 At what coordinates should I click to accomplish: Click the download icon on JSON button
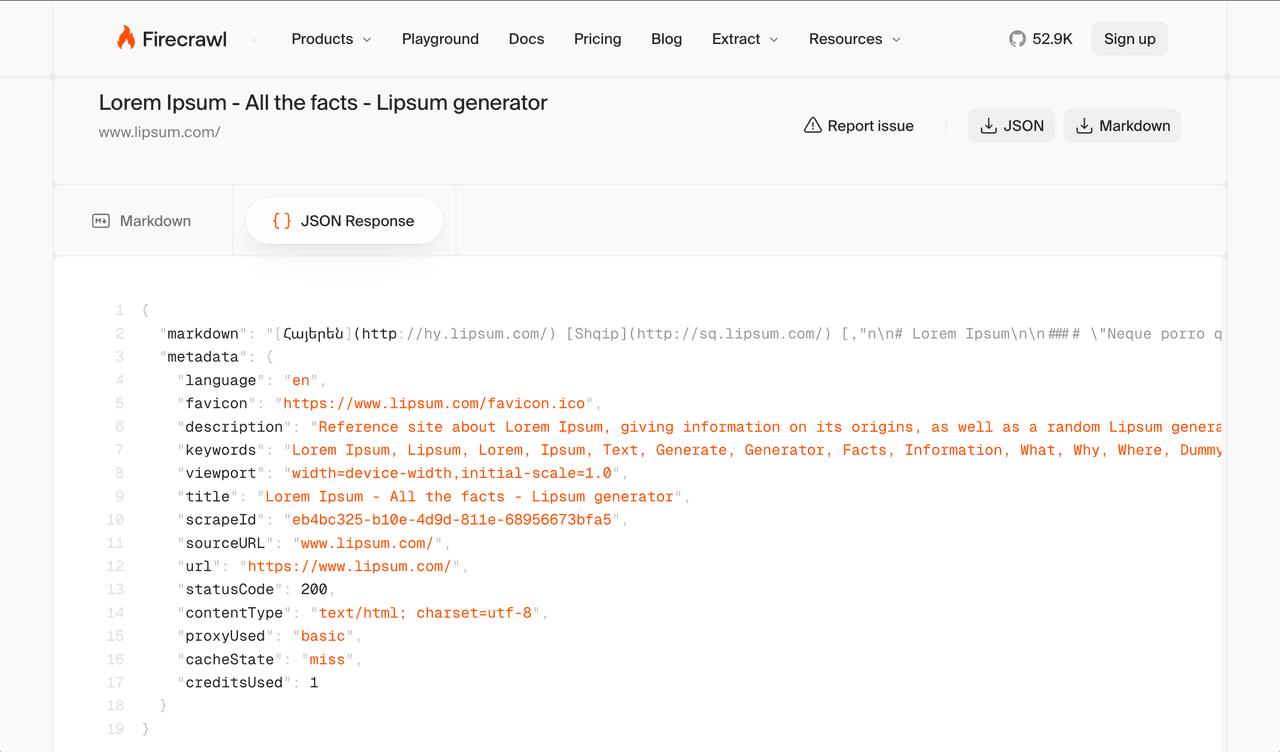pyautogui.click(x=988, y=126)
